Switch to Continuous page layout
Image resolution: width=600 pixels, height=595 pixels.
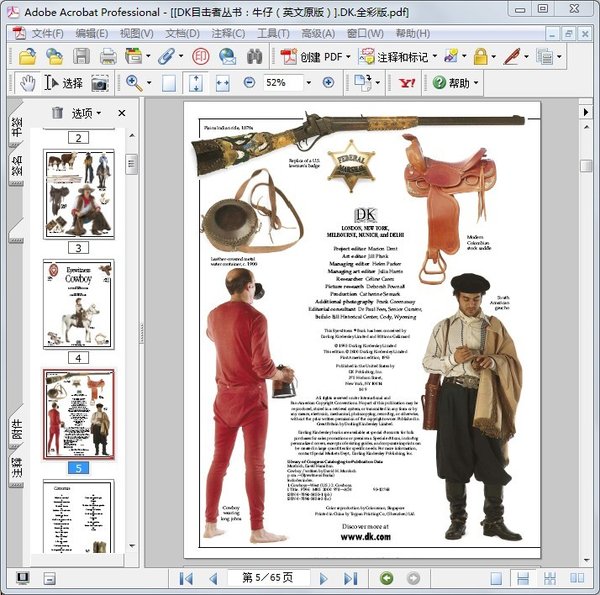click(x=520, y=578)
